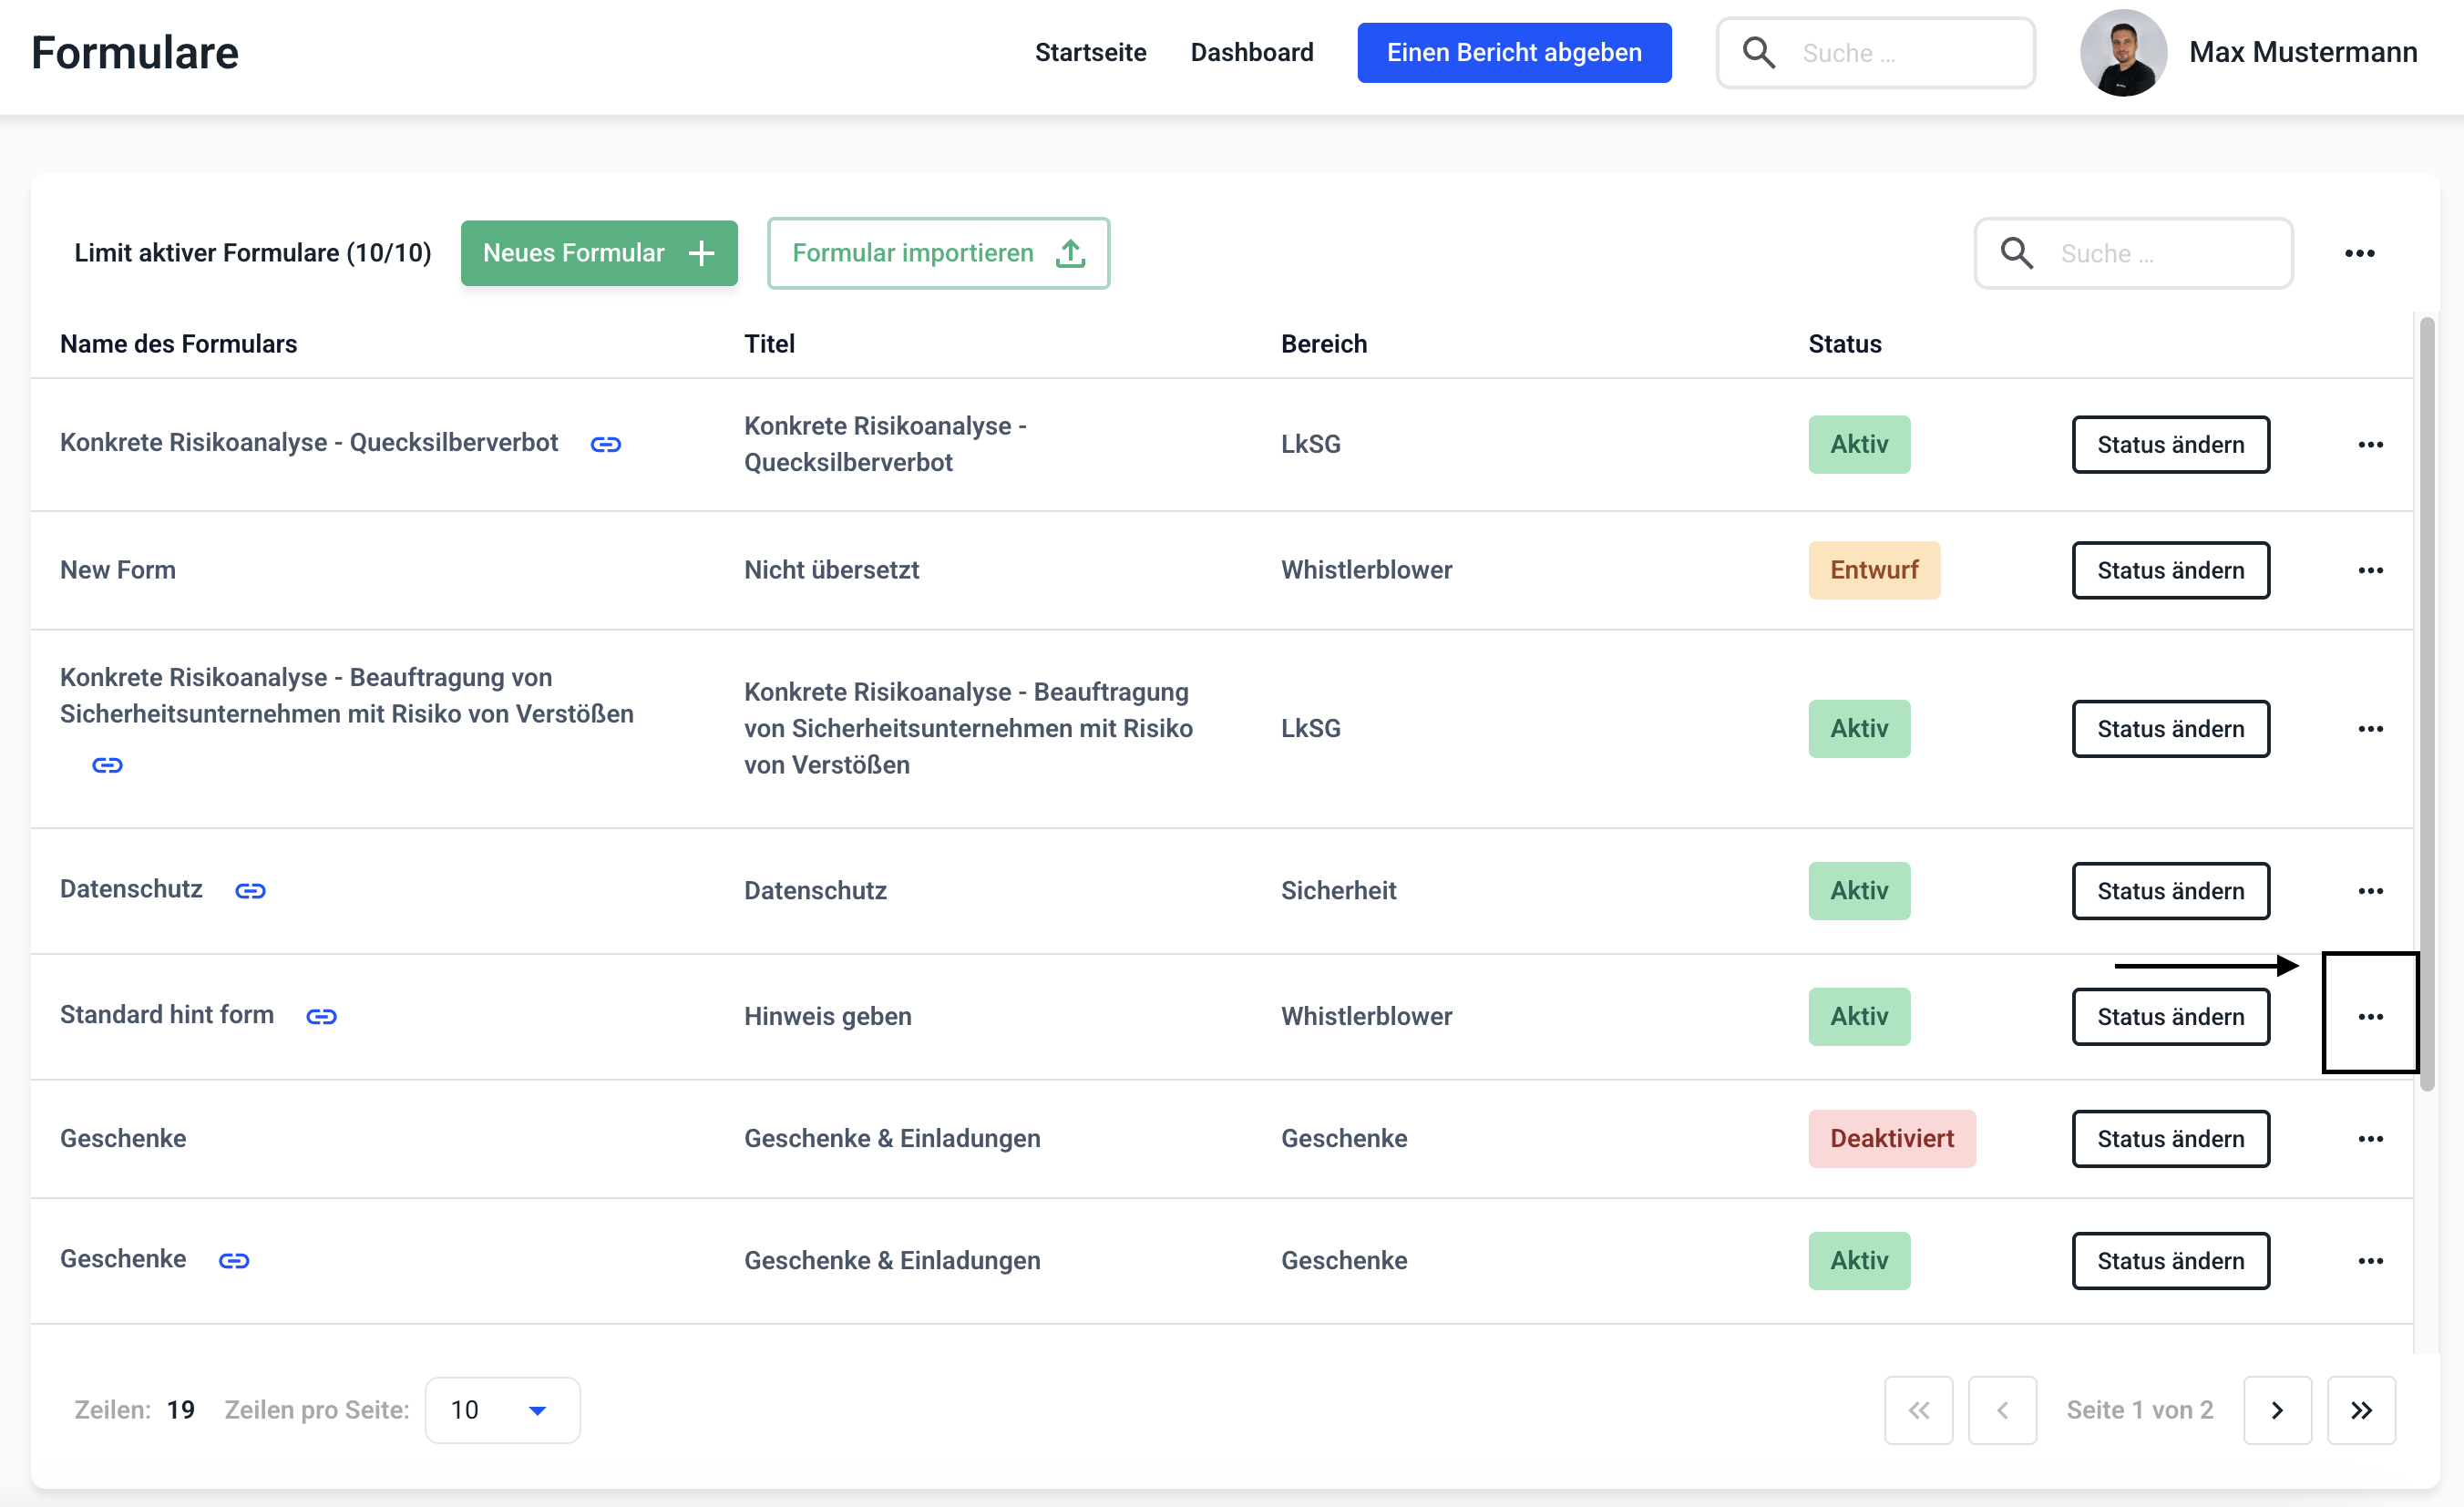2464x1507 pixels.
Task: Open Startseite navigation item
Action: click(1090, 53)
